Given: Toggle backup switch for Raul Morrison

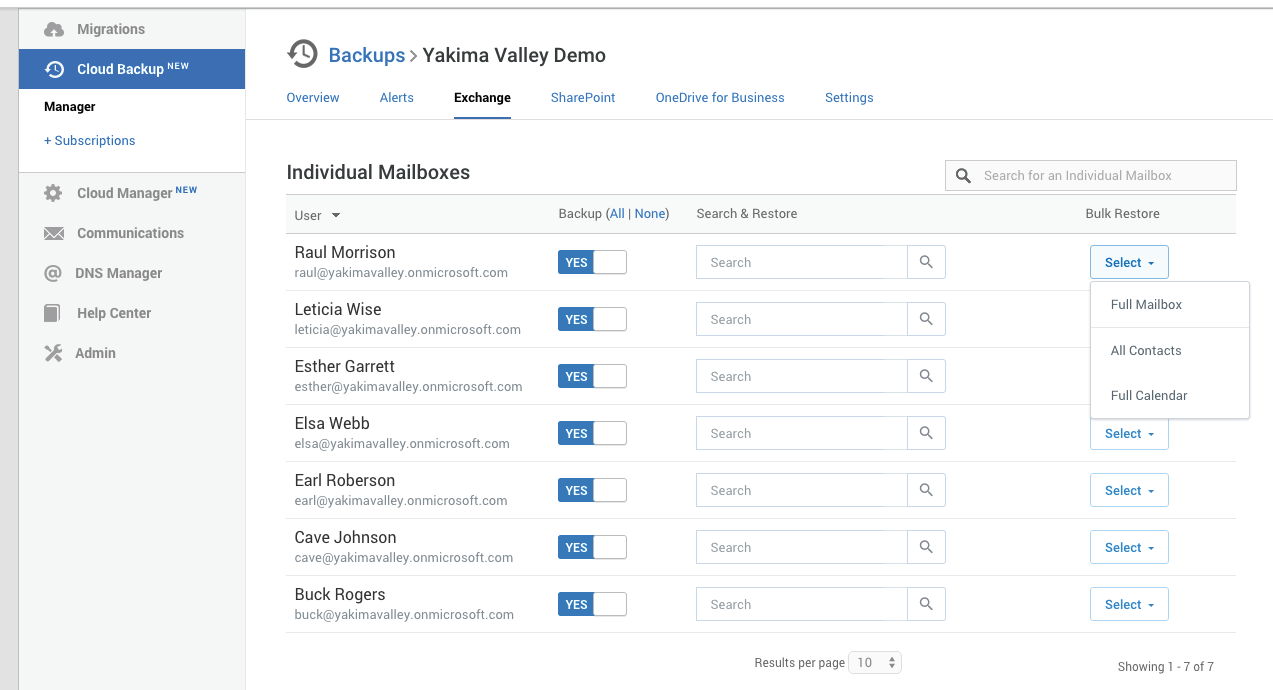Looking at the screenshot, I should tap(592, 262).
